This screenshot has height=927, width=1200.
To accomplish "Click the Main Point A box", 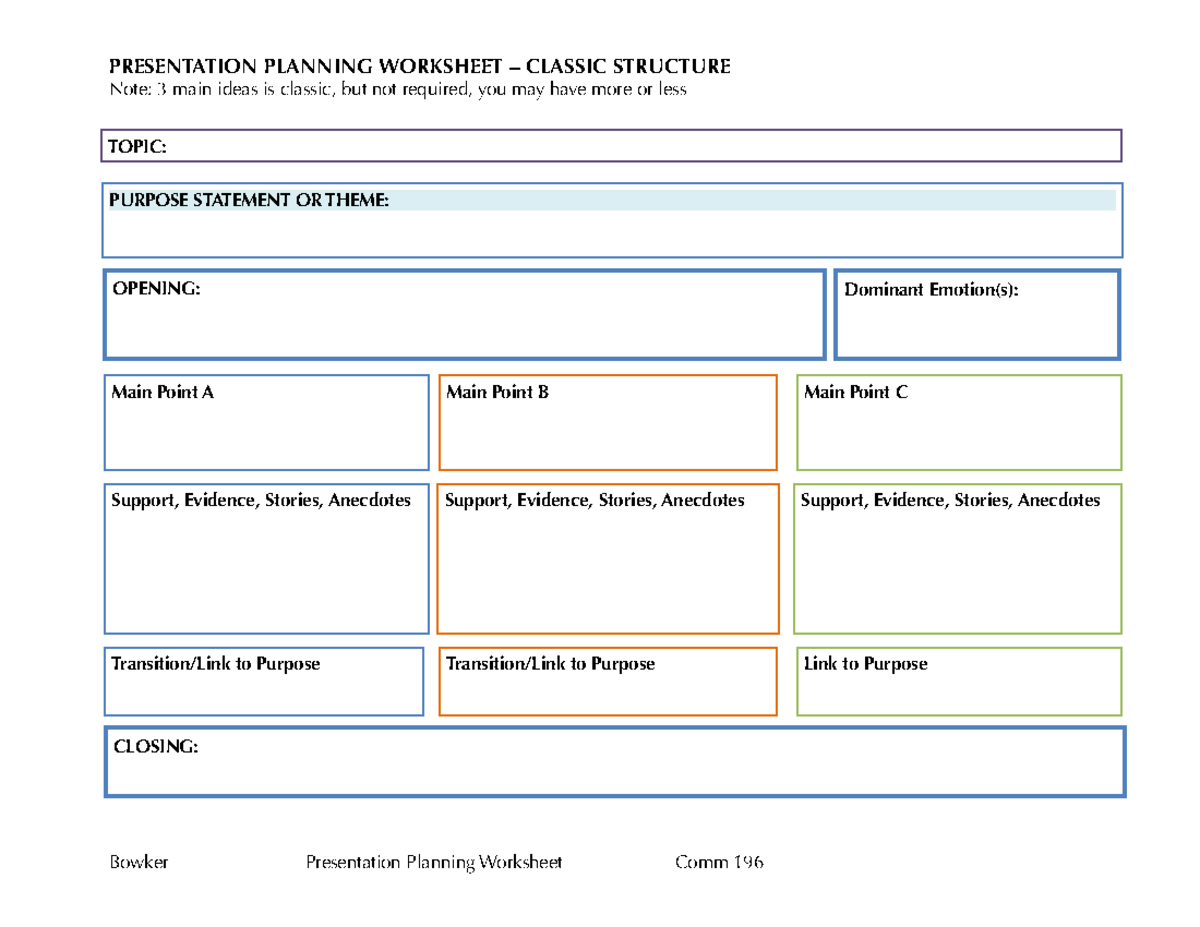I will click(x=265, y=420).
